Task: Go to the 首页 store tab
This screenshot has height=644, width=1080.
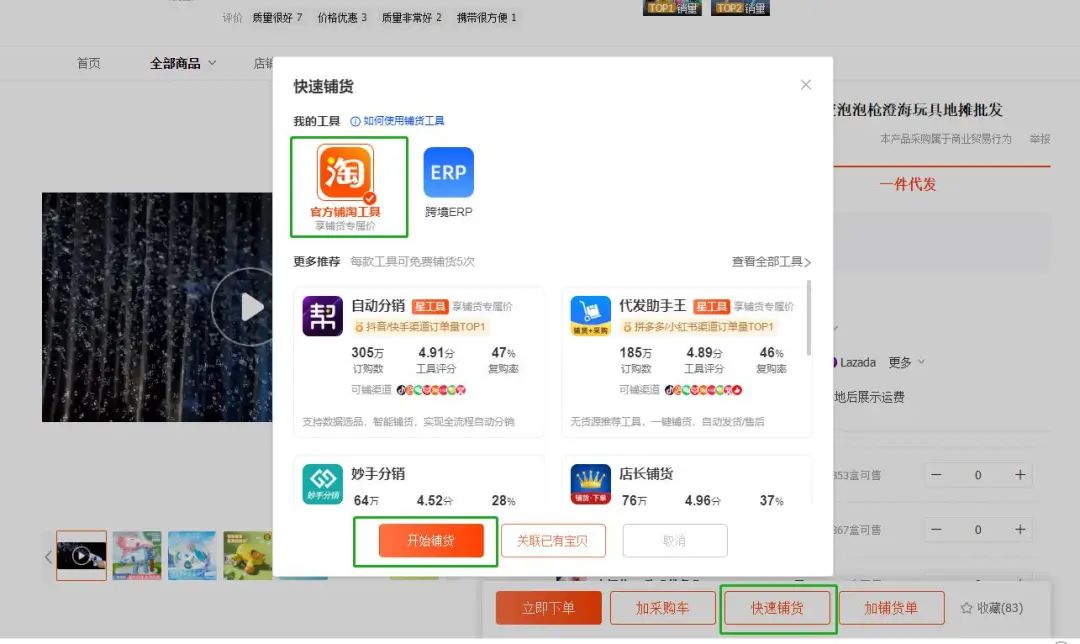Action: click(x=89, y=63)
